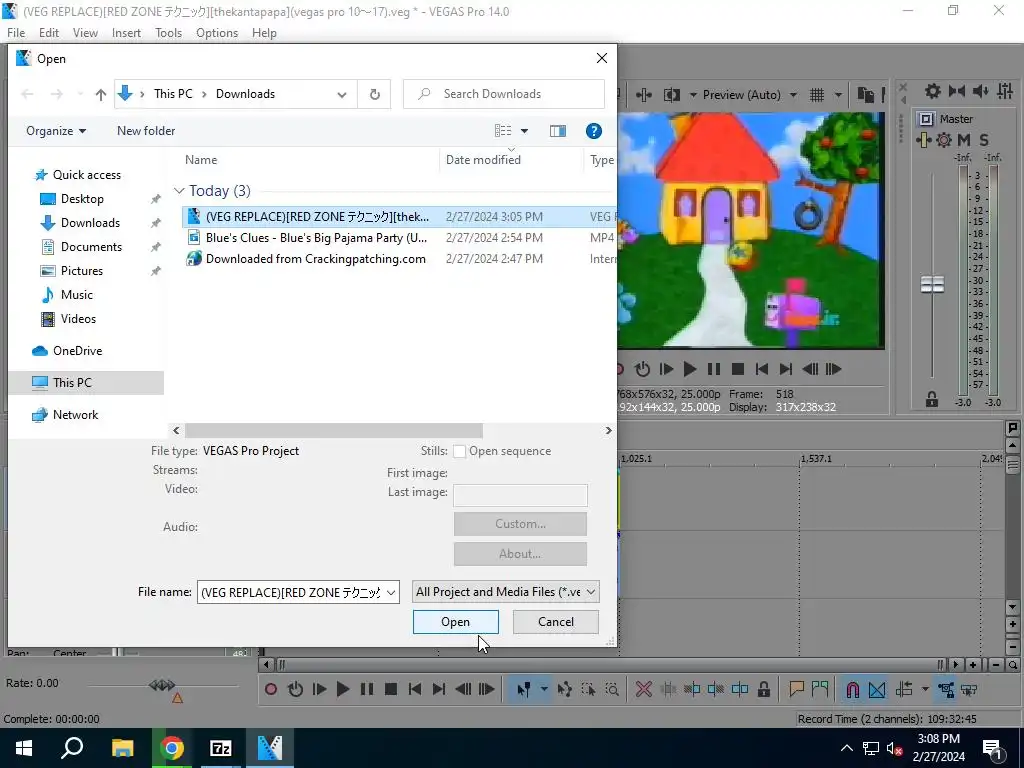Open the File menu
Screen dimensions: 1024x768
(16, 33)
